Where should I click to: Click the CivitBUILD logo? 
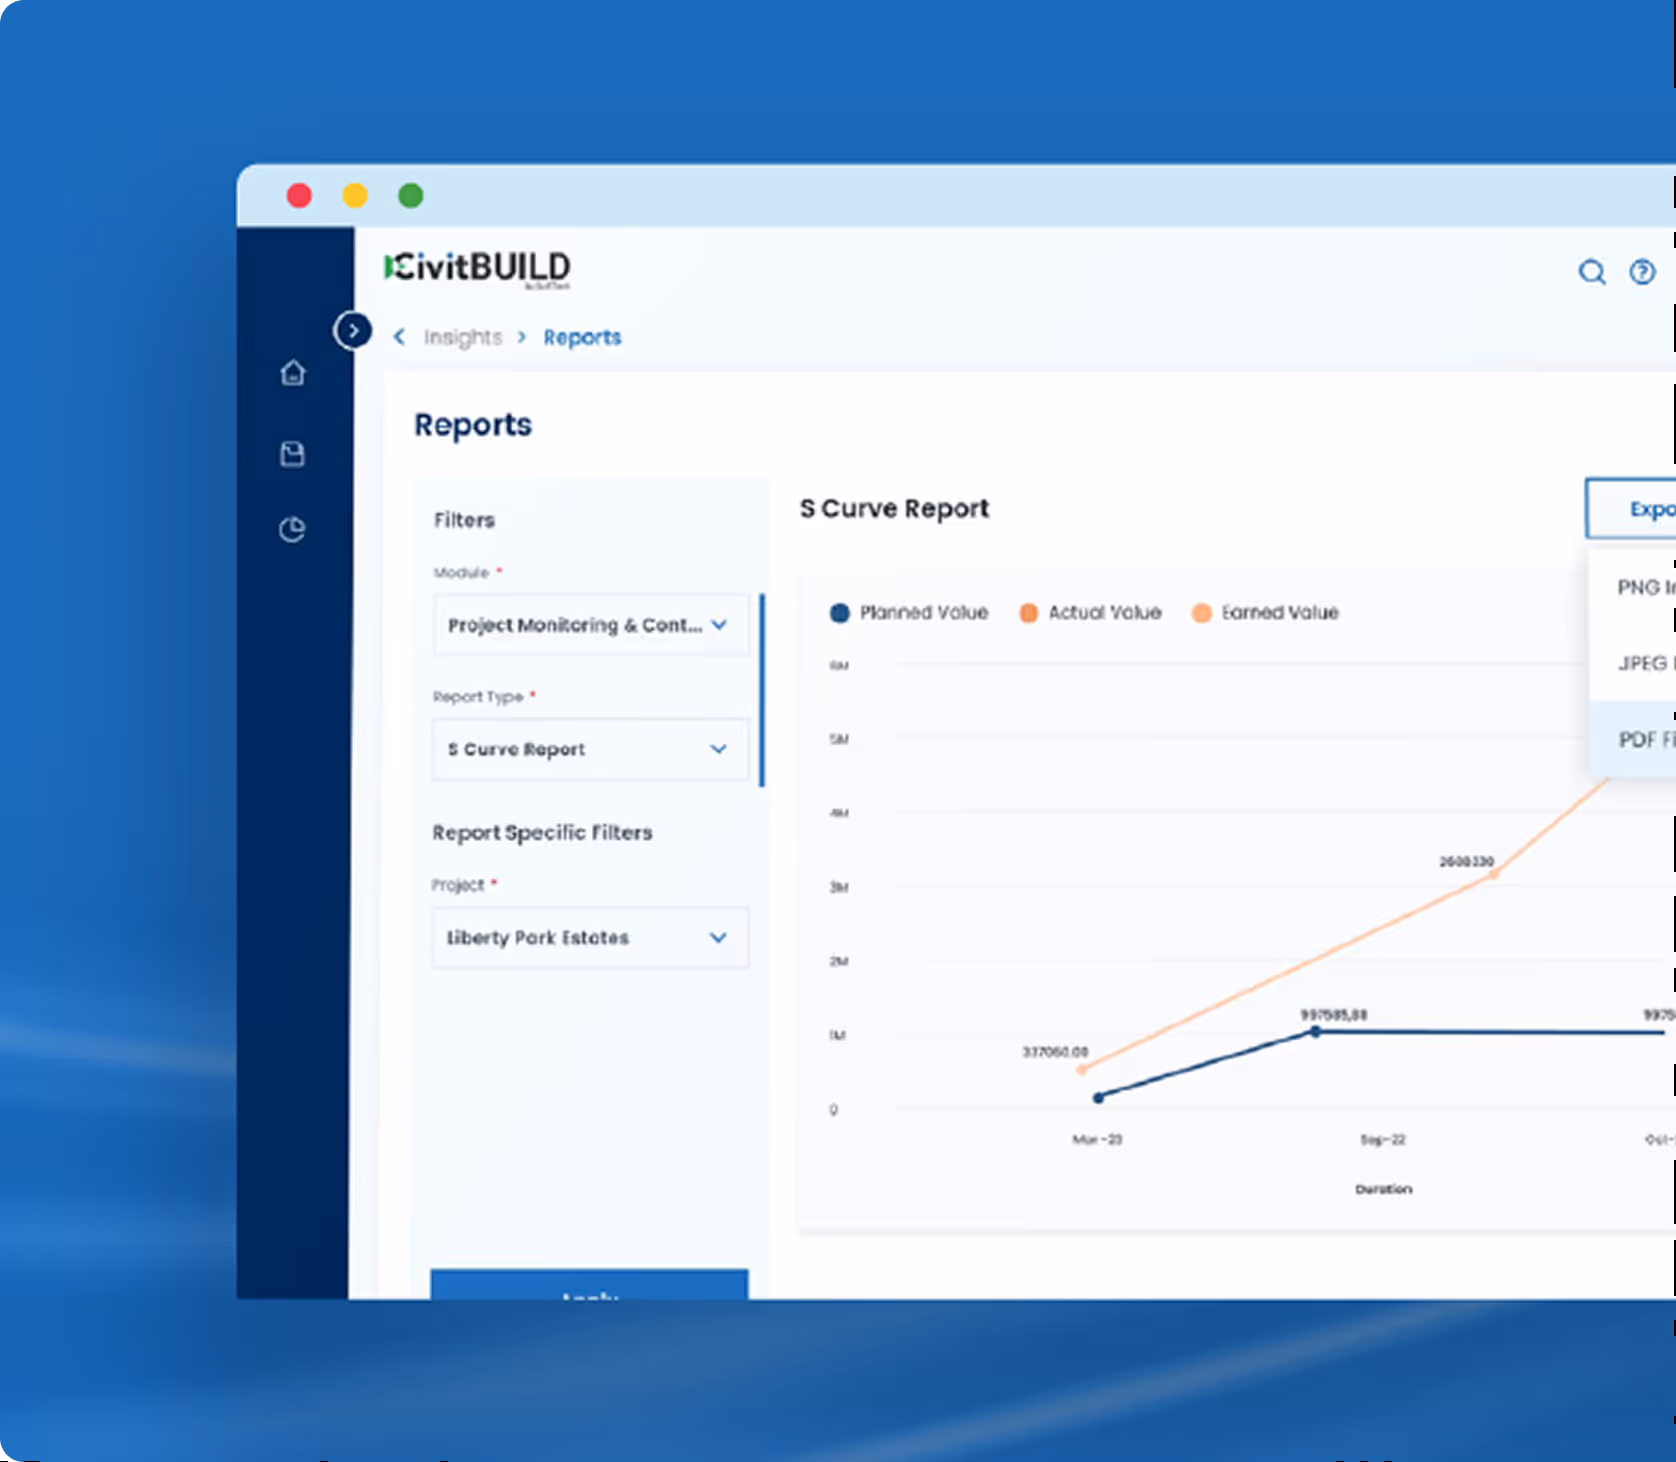coord(479,267)
